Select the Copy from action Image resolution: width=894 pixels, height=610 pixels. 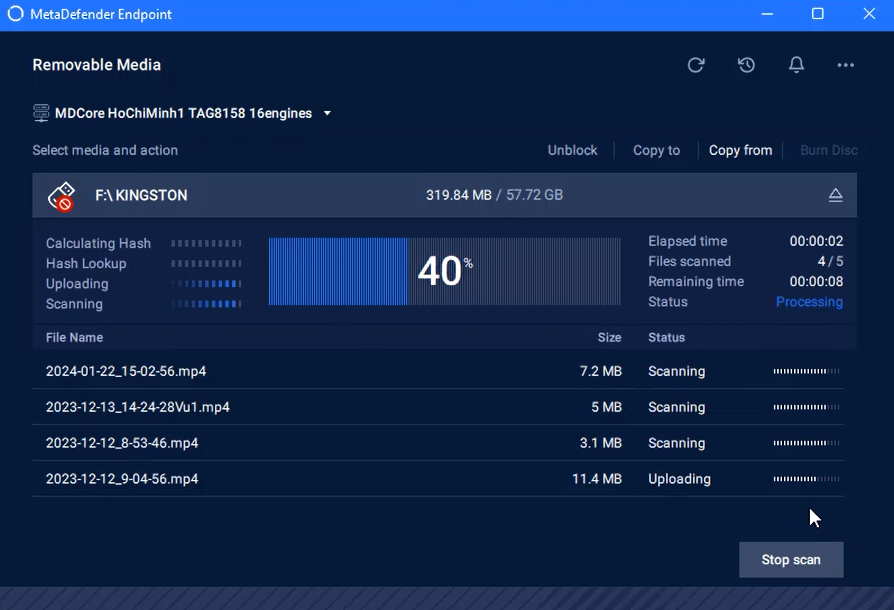pos(740,150)
